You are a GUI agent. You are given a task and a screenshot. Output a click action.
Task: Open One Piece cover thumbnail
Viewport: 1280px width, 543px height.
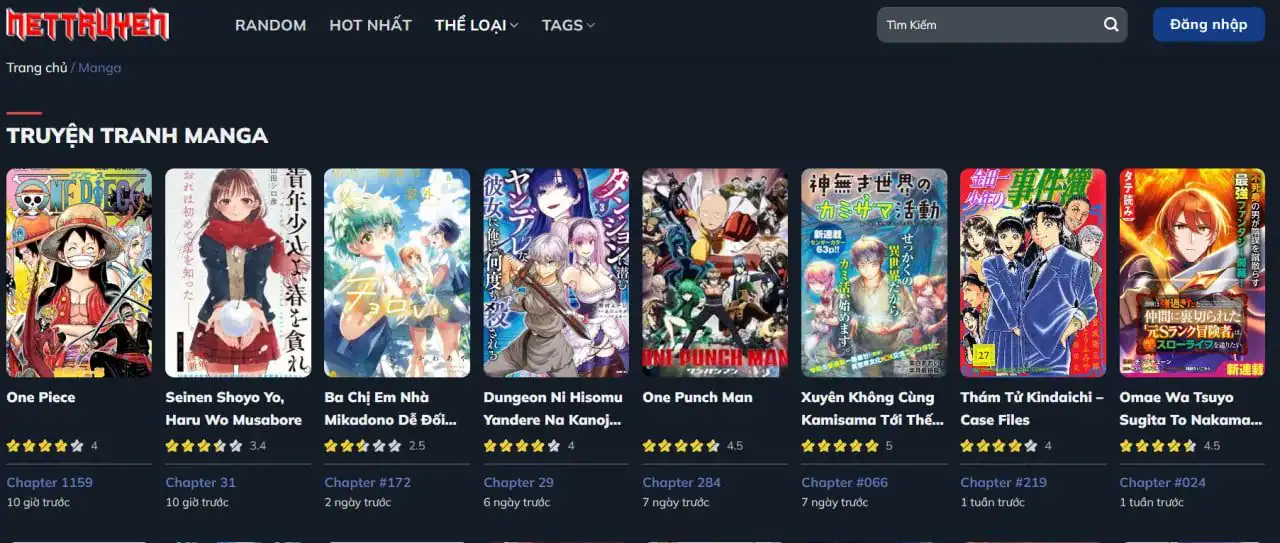(x=79, y=273)
